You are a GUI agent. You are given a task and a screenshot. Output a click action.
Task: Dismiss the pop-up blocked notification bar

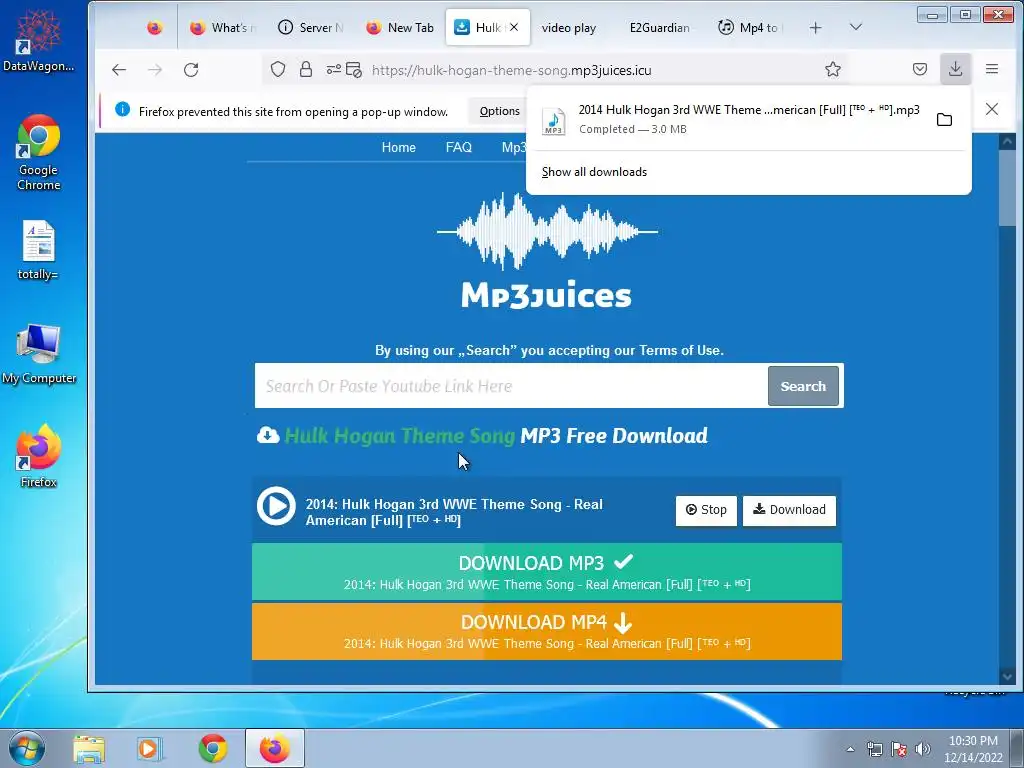click(x=992, y=109)
